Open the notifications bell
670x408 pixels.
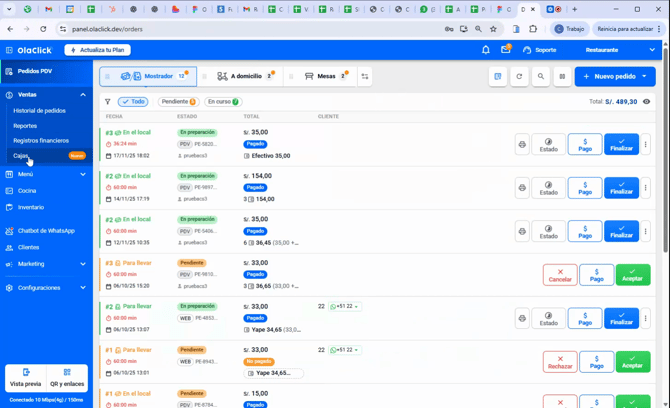[485, 50]
